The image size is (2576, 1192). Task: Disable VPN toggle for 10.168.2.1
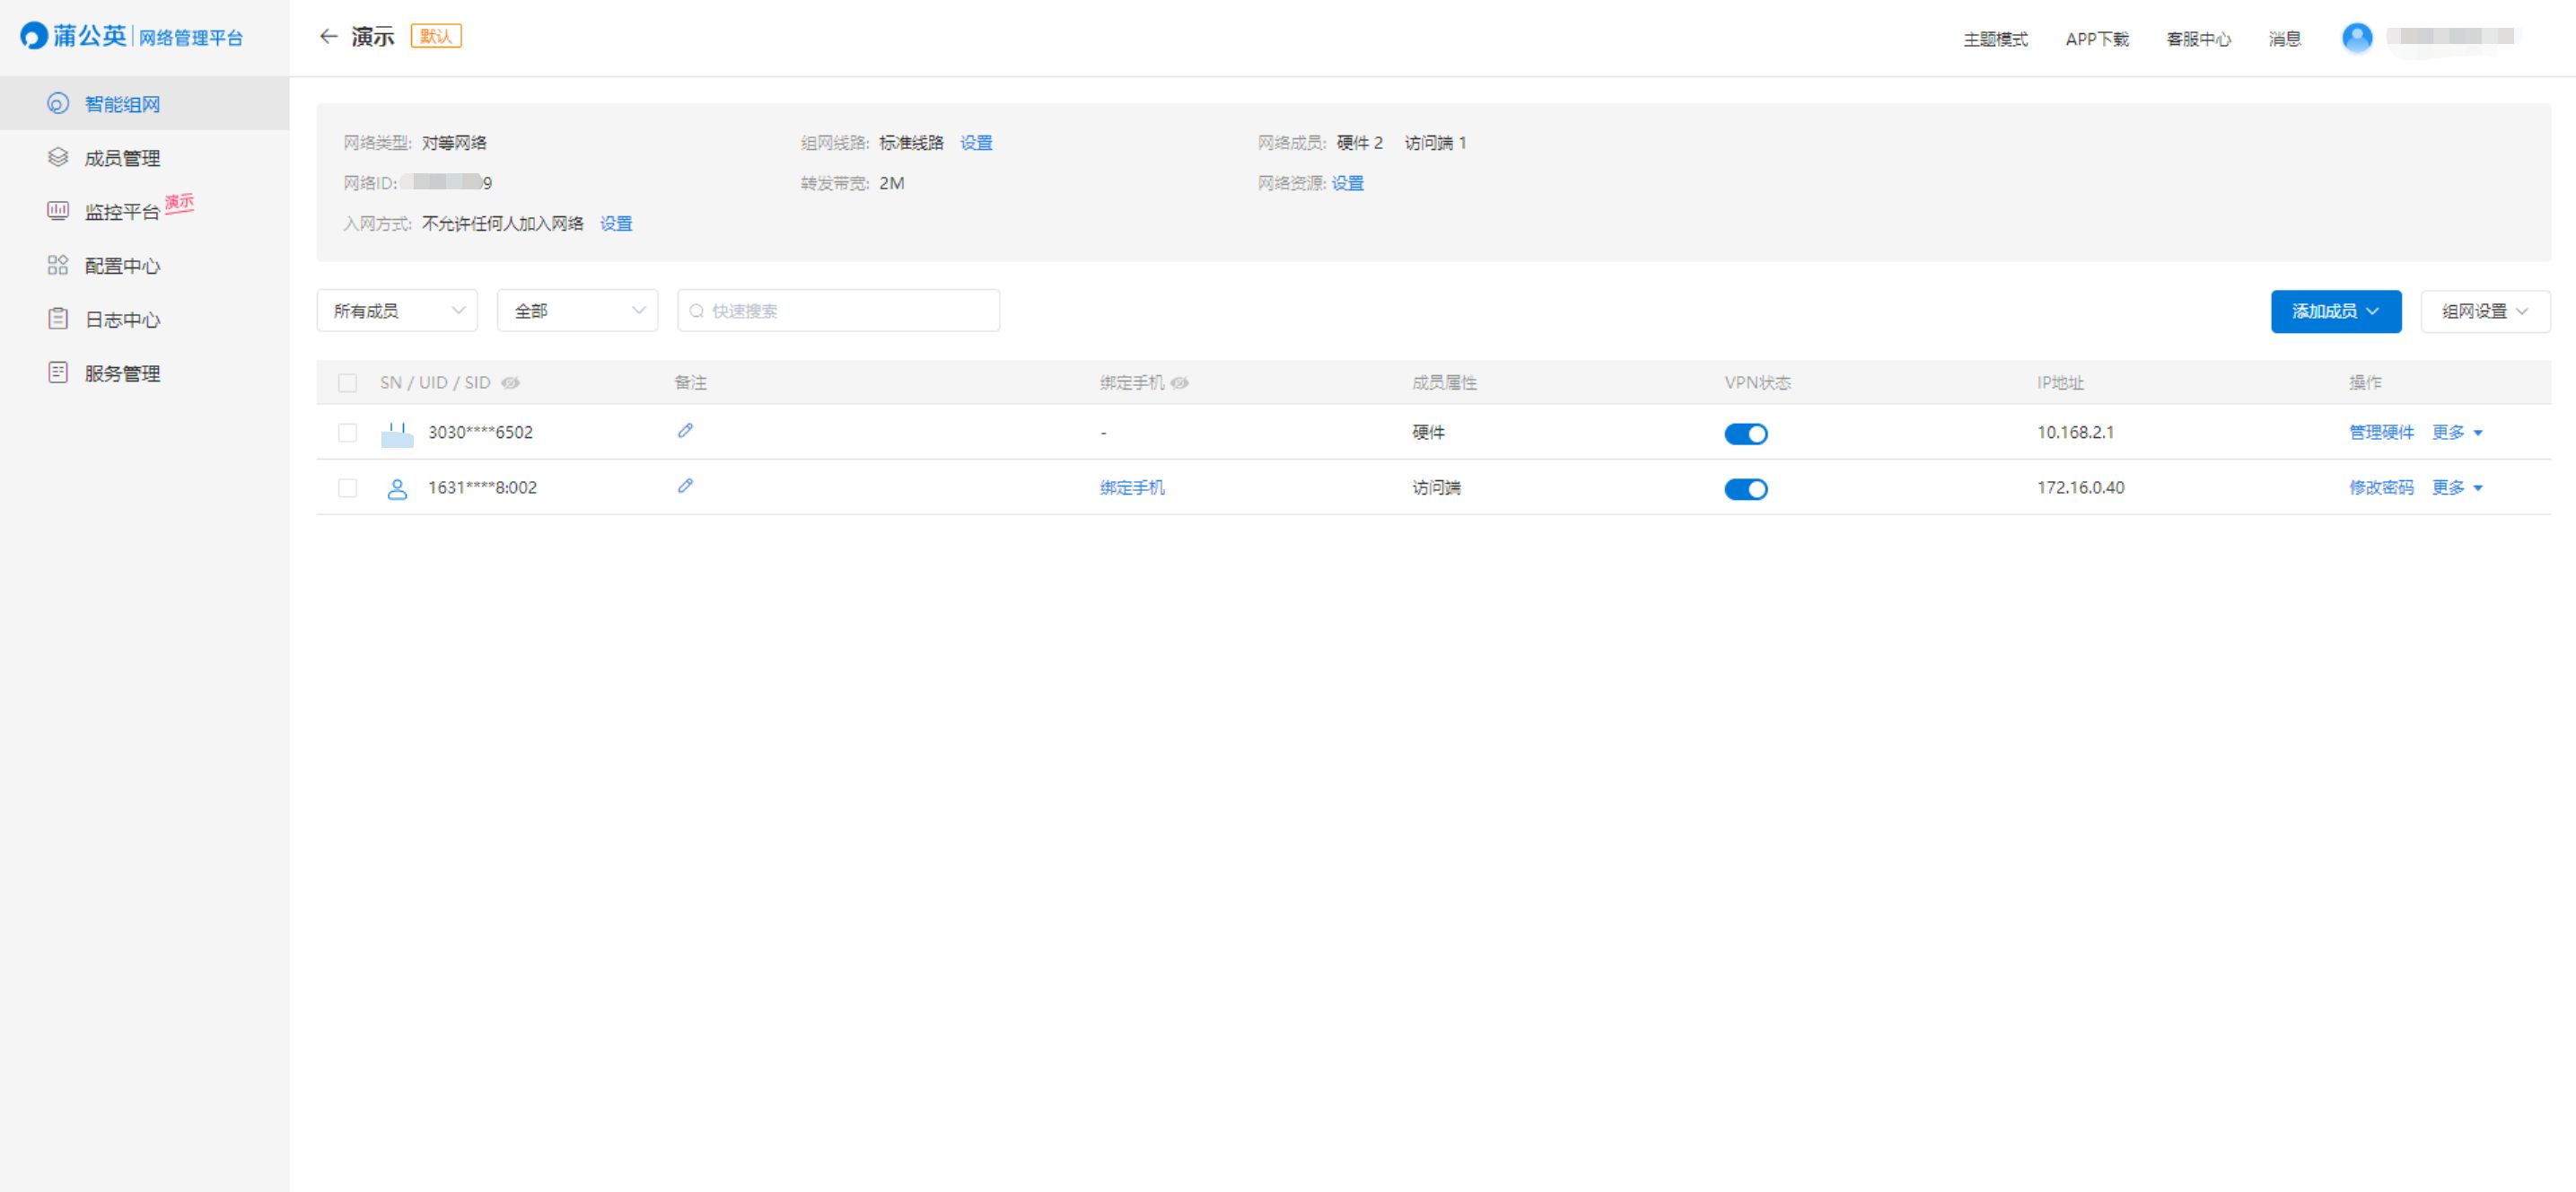(x=1745, y=434)
